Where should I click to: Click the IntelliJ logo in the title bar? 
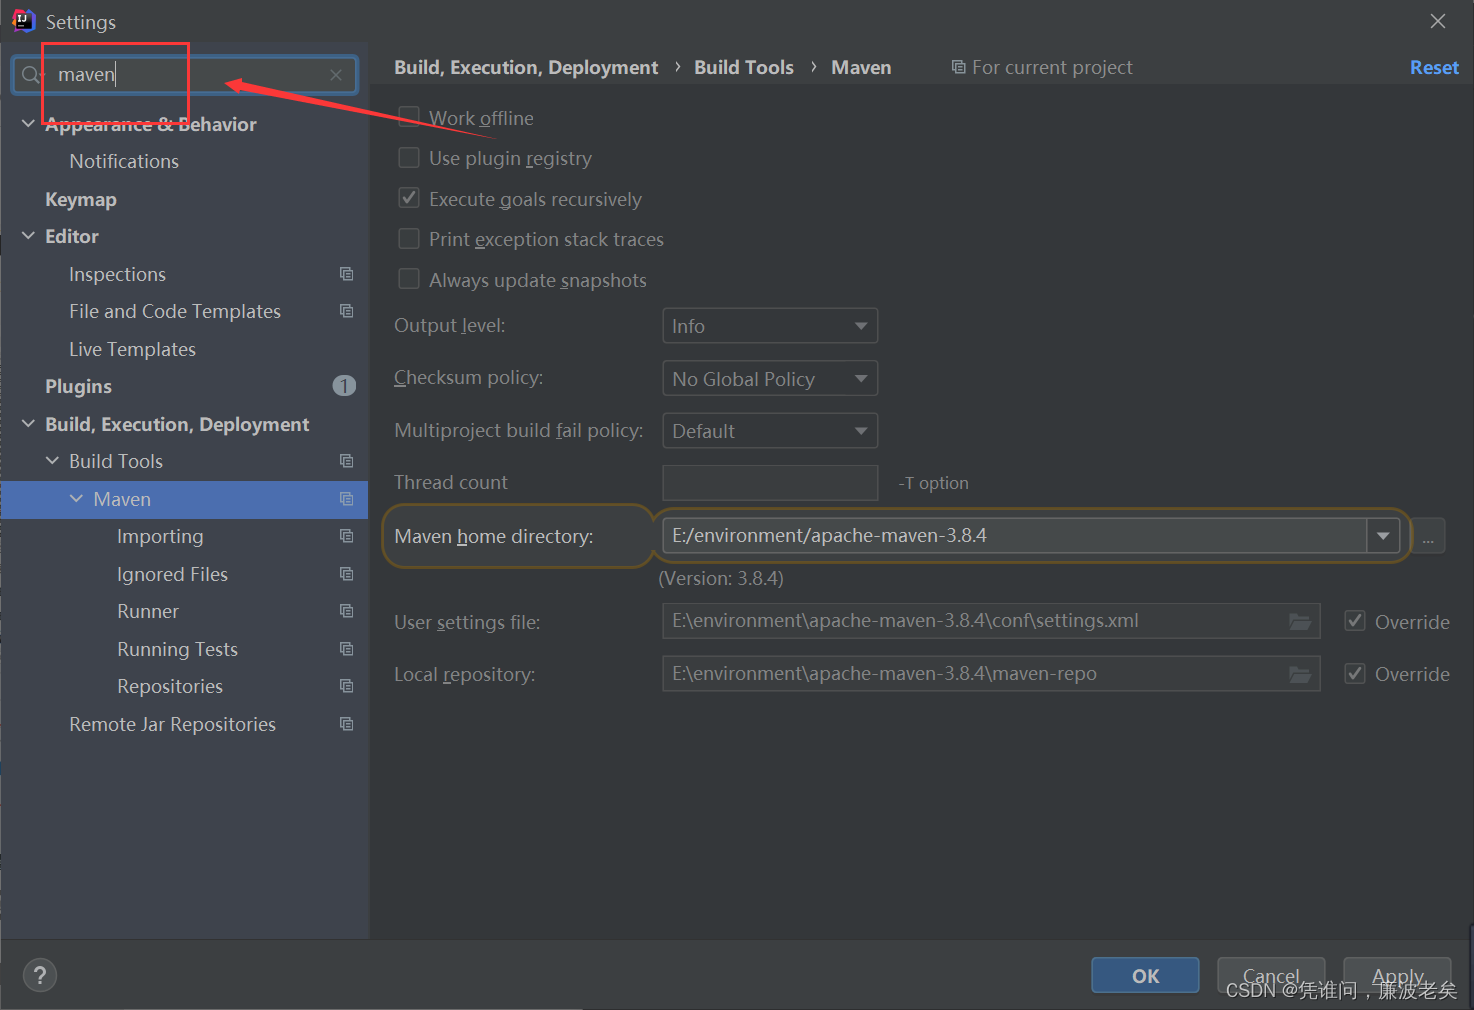23,21
